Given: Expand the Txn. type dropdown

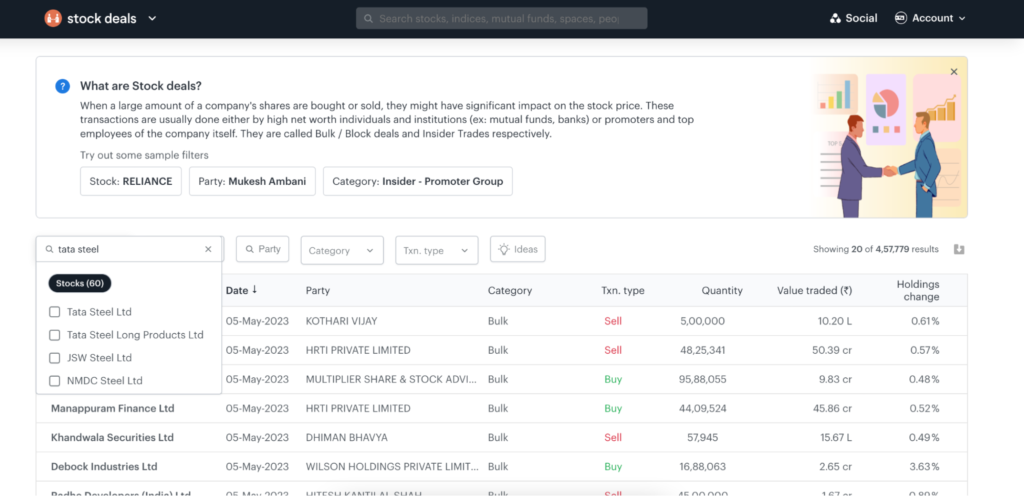Looking at the screenshot, I should (436, 250).
